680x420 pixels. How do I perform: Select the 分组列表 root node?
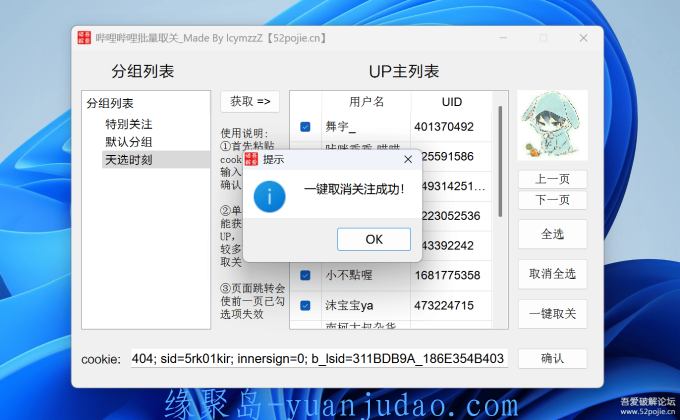pos(110,103)
